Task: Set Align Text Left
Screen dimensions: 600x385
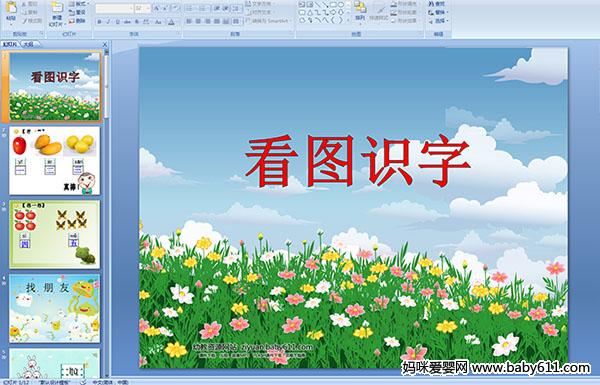Action: pyautogui.click(x=189, y=21)
